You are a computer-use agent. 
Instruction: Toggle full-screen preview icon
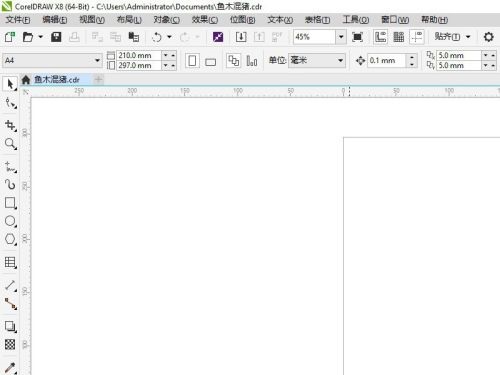pyautogui.click(x=357, y=37)
